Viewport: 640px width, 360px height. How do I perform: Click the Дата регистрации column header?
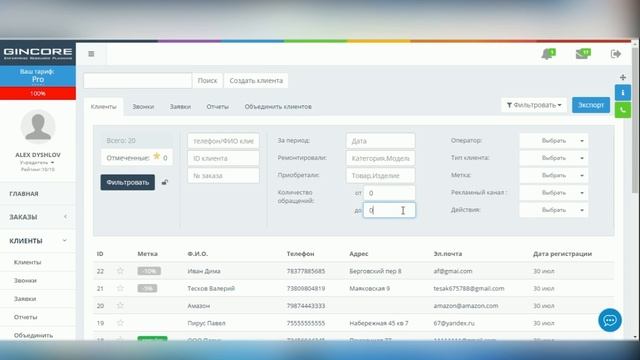562,253
